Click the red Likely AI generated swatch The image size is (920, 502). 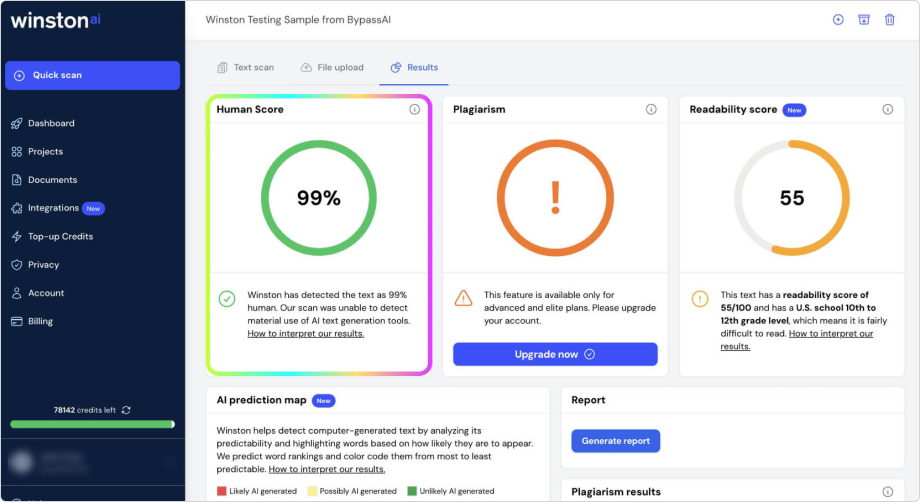222,491
